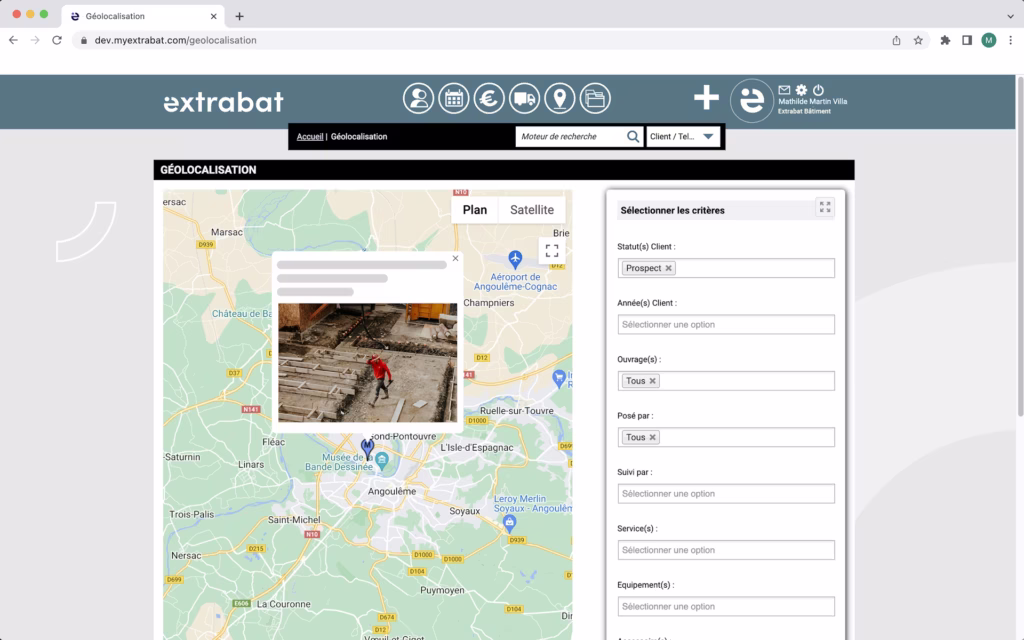This screenshot has width=1024, height=640.
Task: Open the euro billing icon
Action: pyautogui.click(x=488, y=99)
